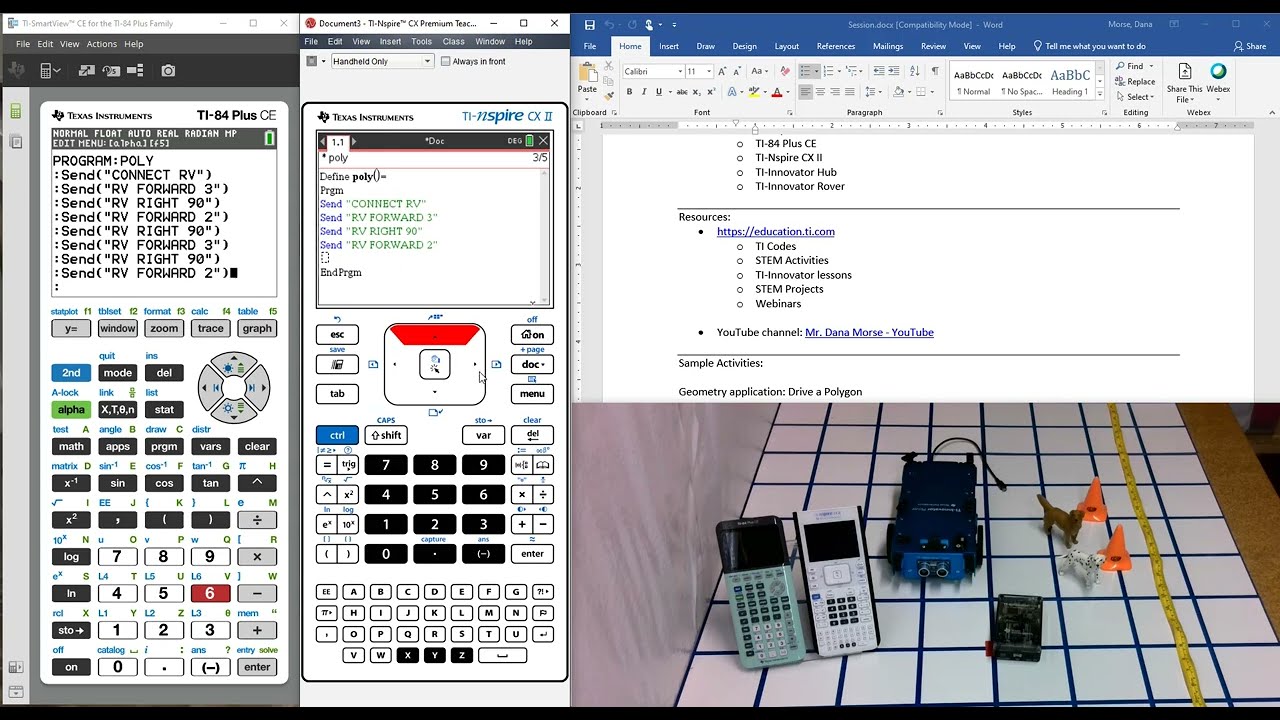Click the 2nd key on TI-84 keypad
This screenshot has height=720, width=1280.
pos(71,373)
